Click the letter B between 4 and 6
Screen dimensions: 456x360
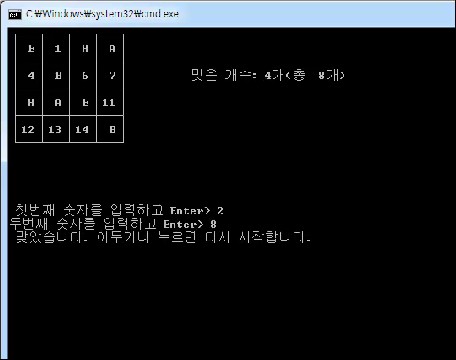[x=58, y=76]
